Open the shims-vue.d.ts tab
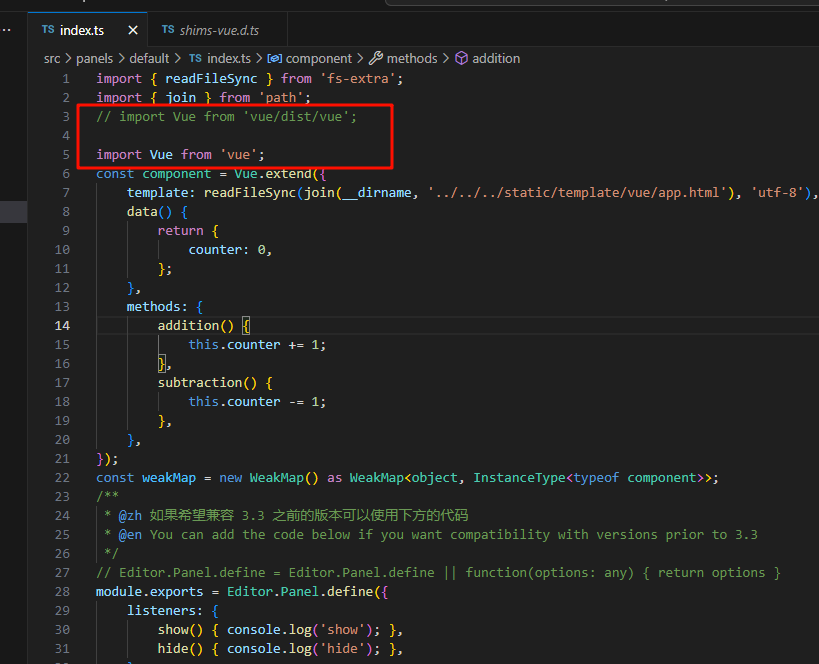The width and height of the screenshot is (819, 664). coord(217,30)
